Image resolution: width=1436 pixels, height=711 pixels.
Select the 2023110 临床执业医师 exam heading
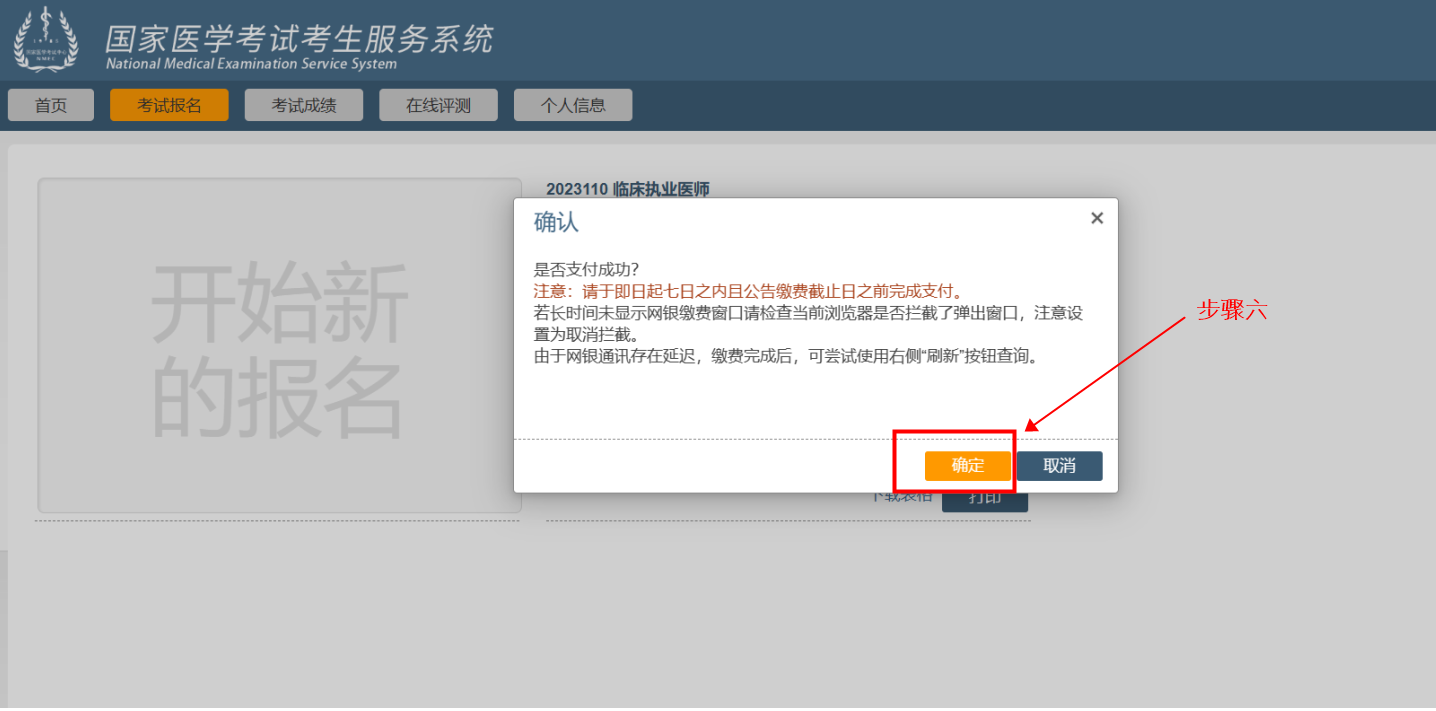(628, 189)
